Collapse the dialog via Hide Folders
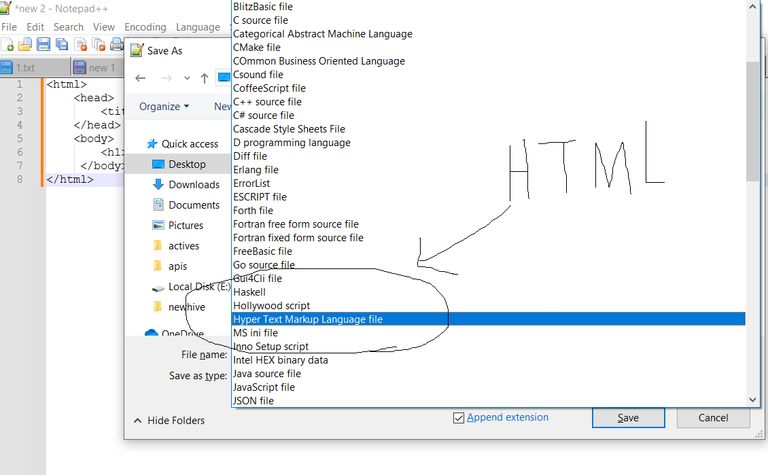This screenshot has width=768, height=475. point(169,420)
